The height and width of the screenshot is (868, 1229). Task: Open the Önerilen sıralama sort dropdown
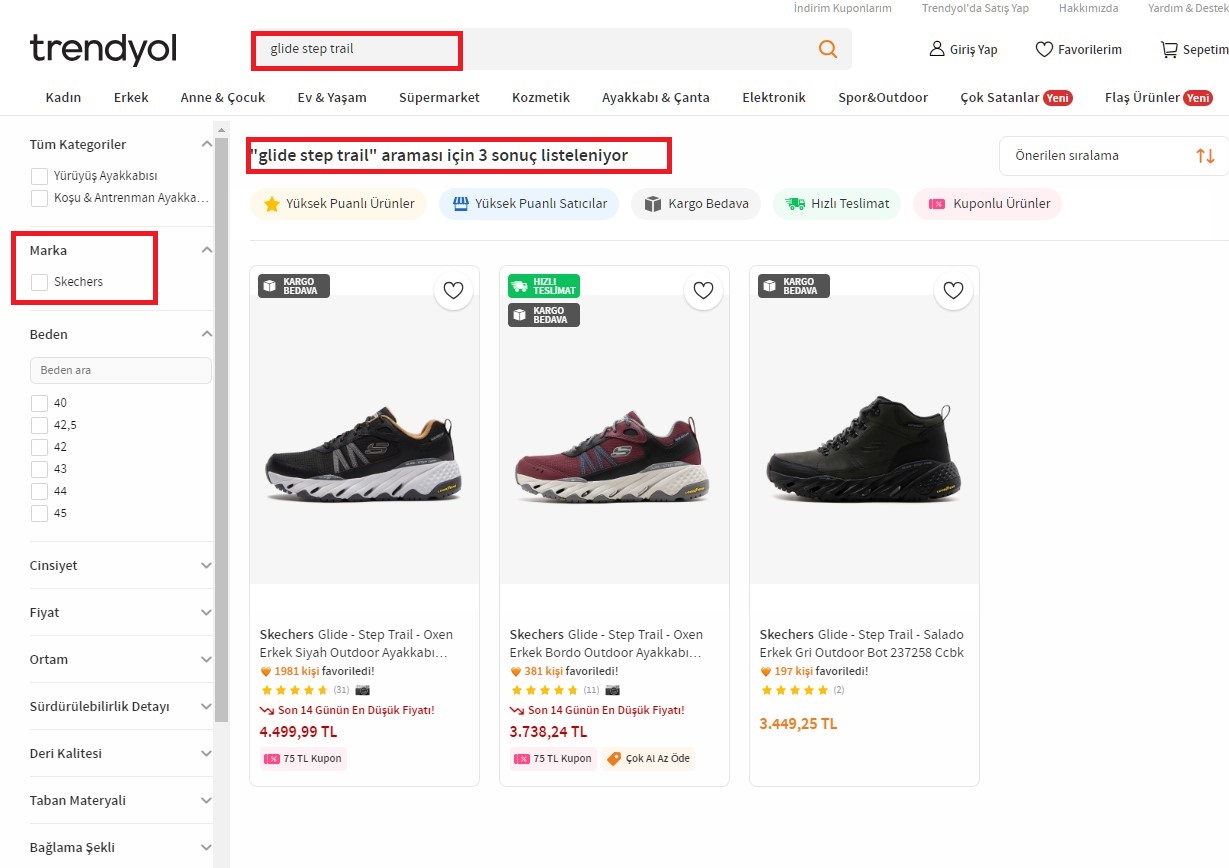1113,156
